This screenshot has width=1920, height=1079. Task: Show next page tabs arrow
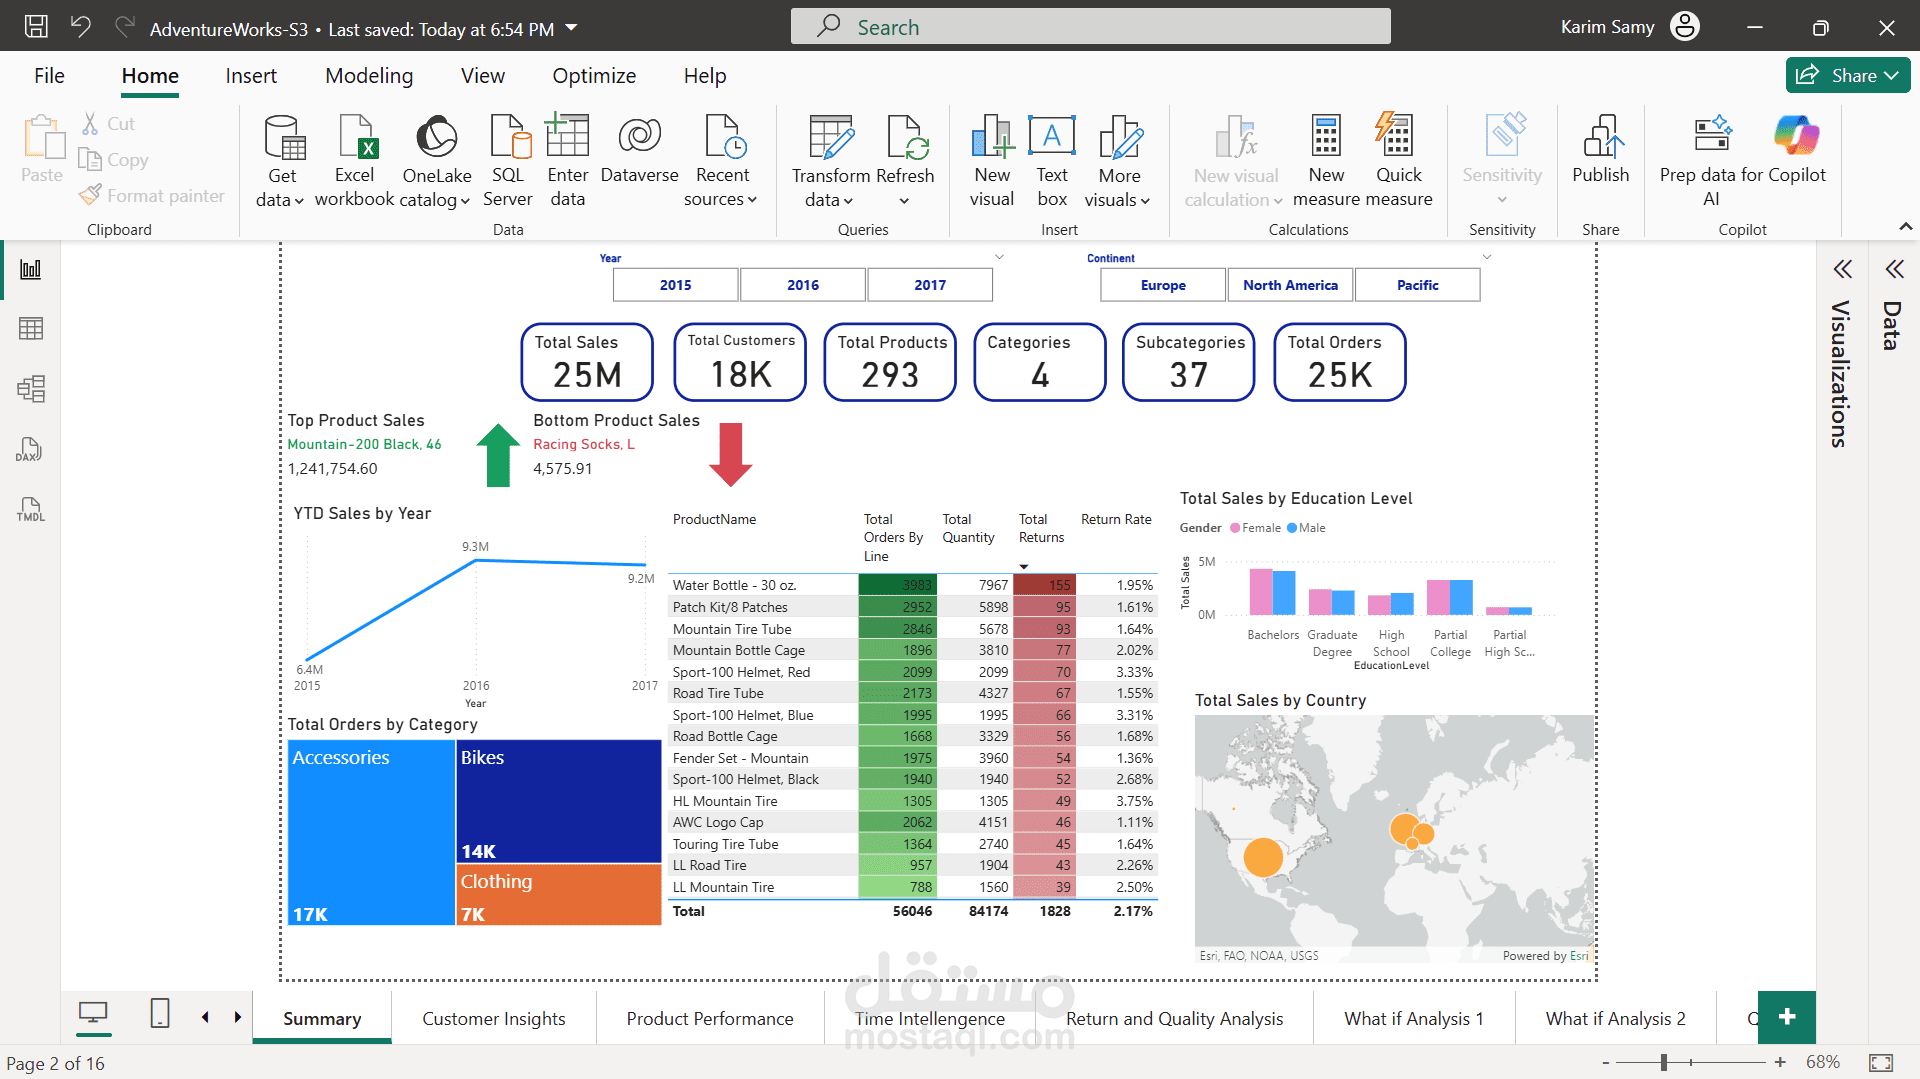[238, 1017]
